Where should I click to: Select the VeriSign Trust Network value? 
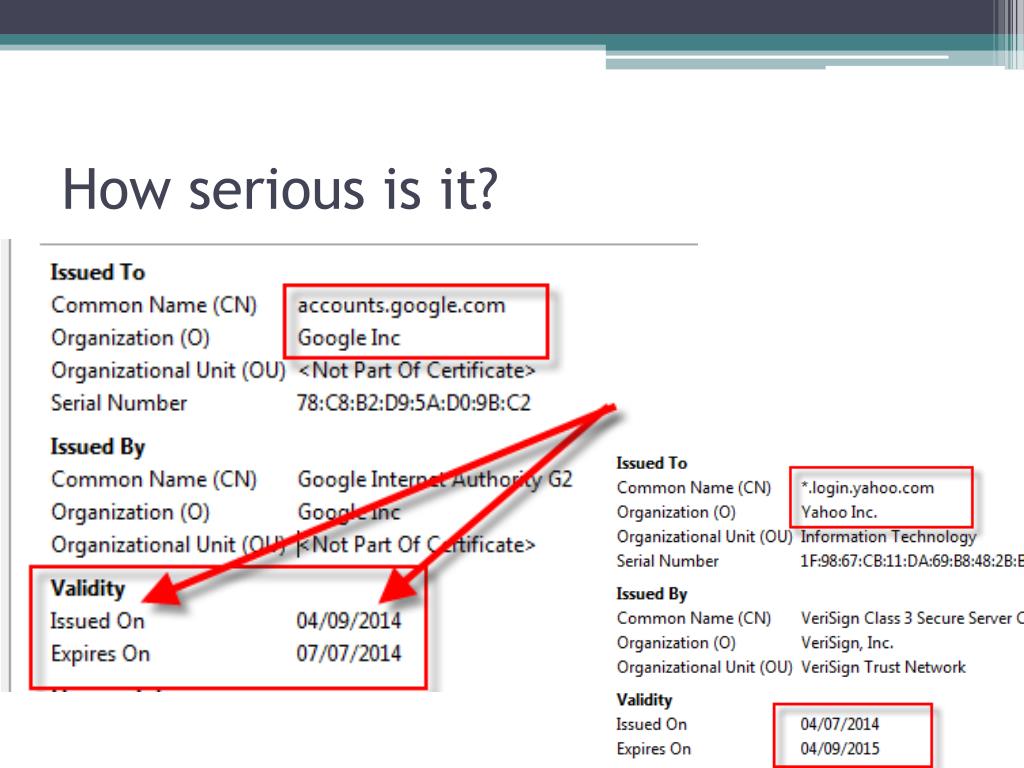883,667
